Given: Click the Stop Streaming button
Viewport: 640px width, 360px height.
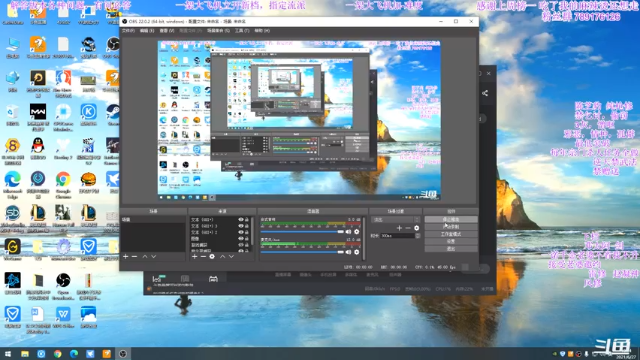Looking at the screenshot, I should [451, 219].
